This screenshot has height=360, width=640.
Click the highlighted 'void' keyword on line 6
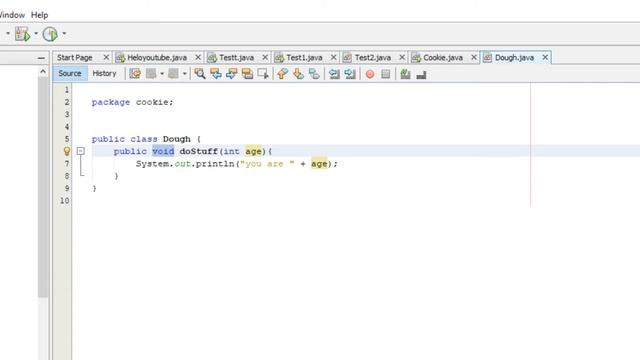pyautogui.click(x=163, y=151)
